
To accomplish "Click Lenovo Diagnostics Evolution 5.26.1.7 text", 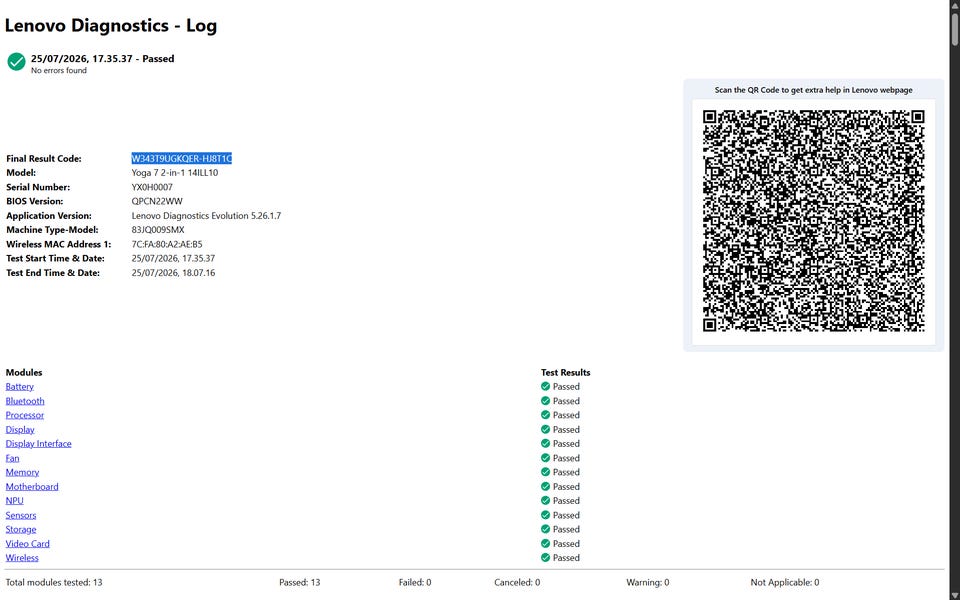I will 206,216.
